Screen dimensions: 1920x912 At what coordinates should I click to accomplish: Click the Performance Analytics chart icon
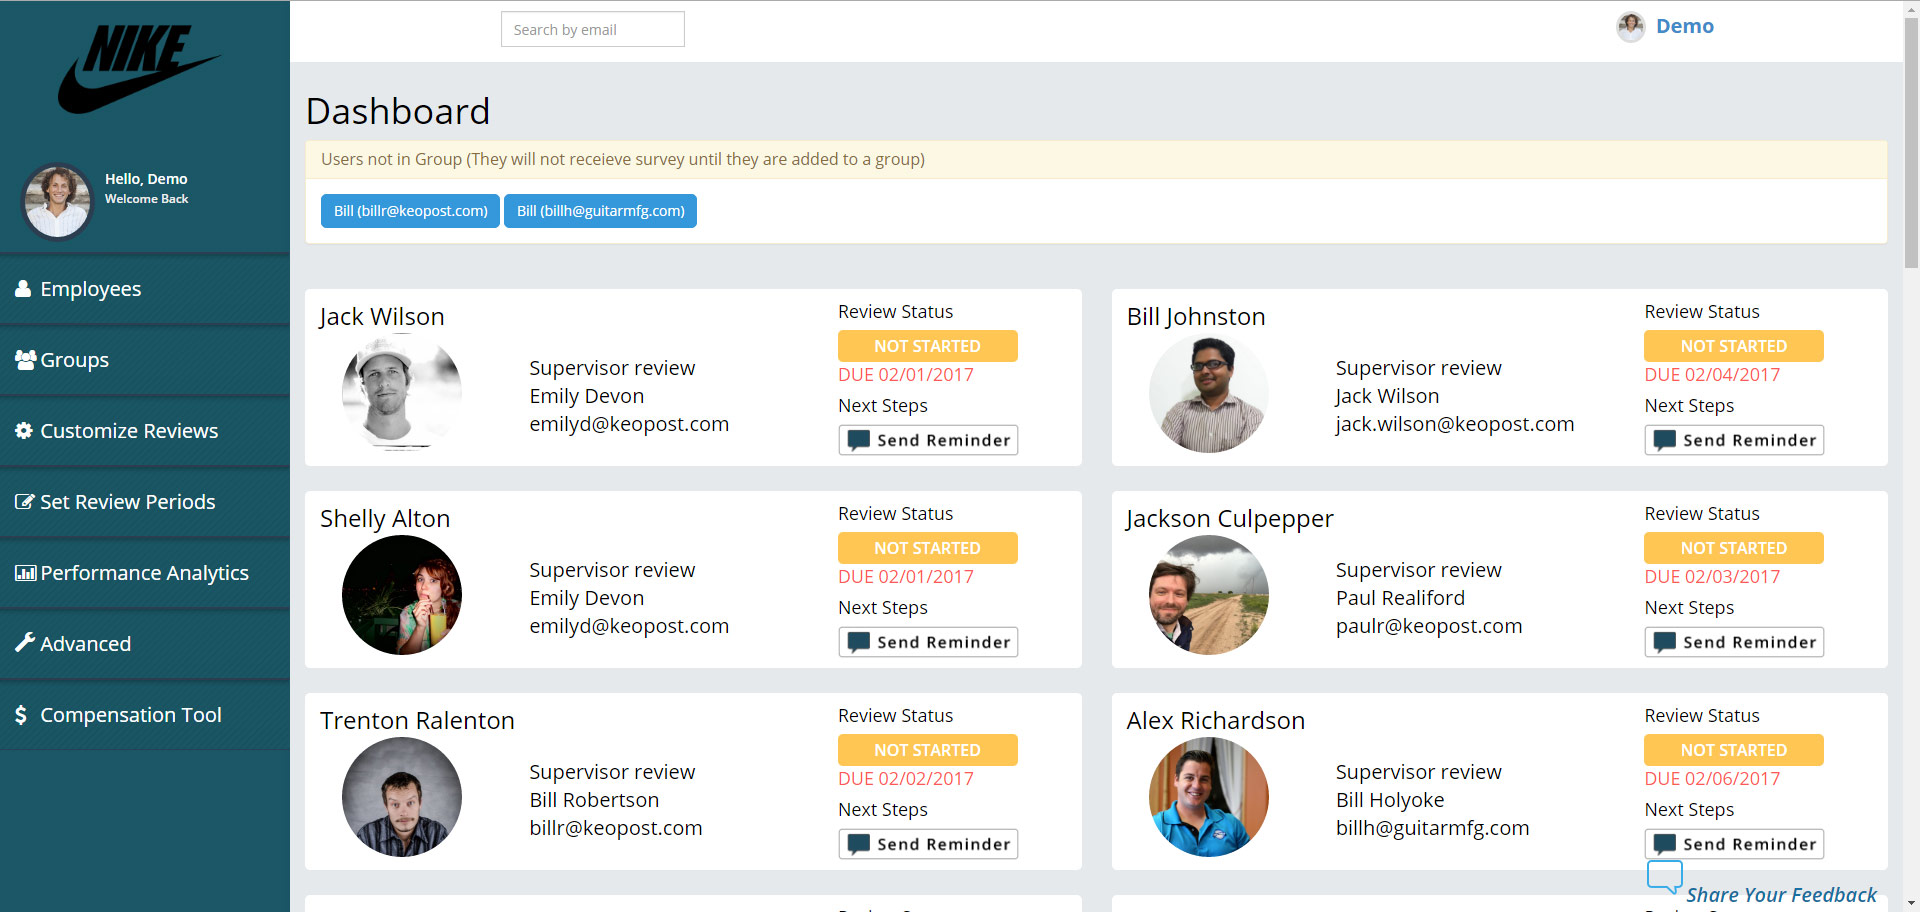pos(25,573)
